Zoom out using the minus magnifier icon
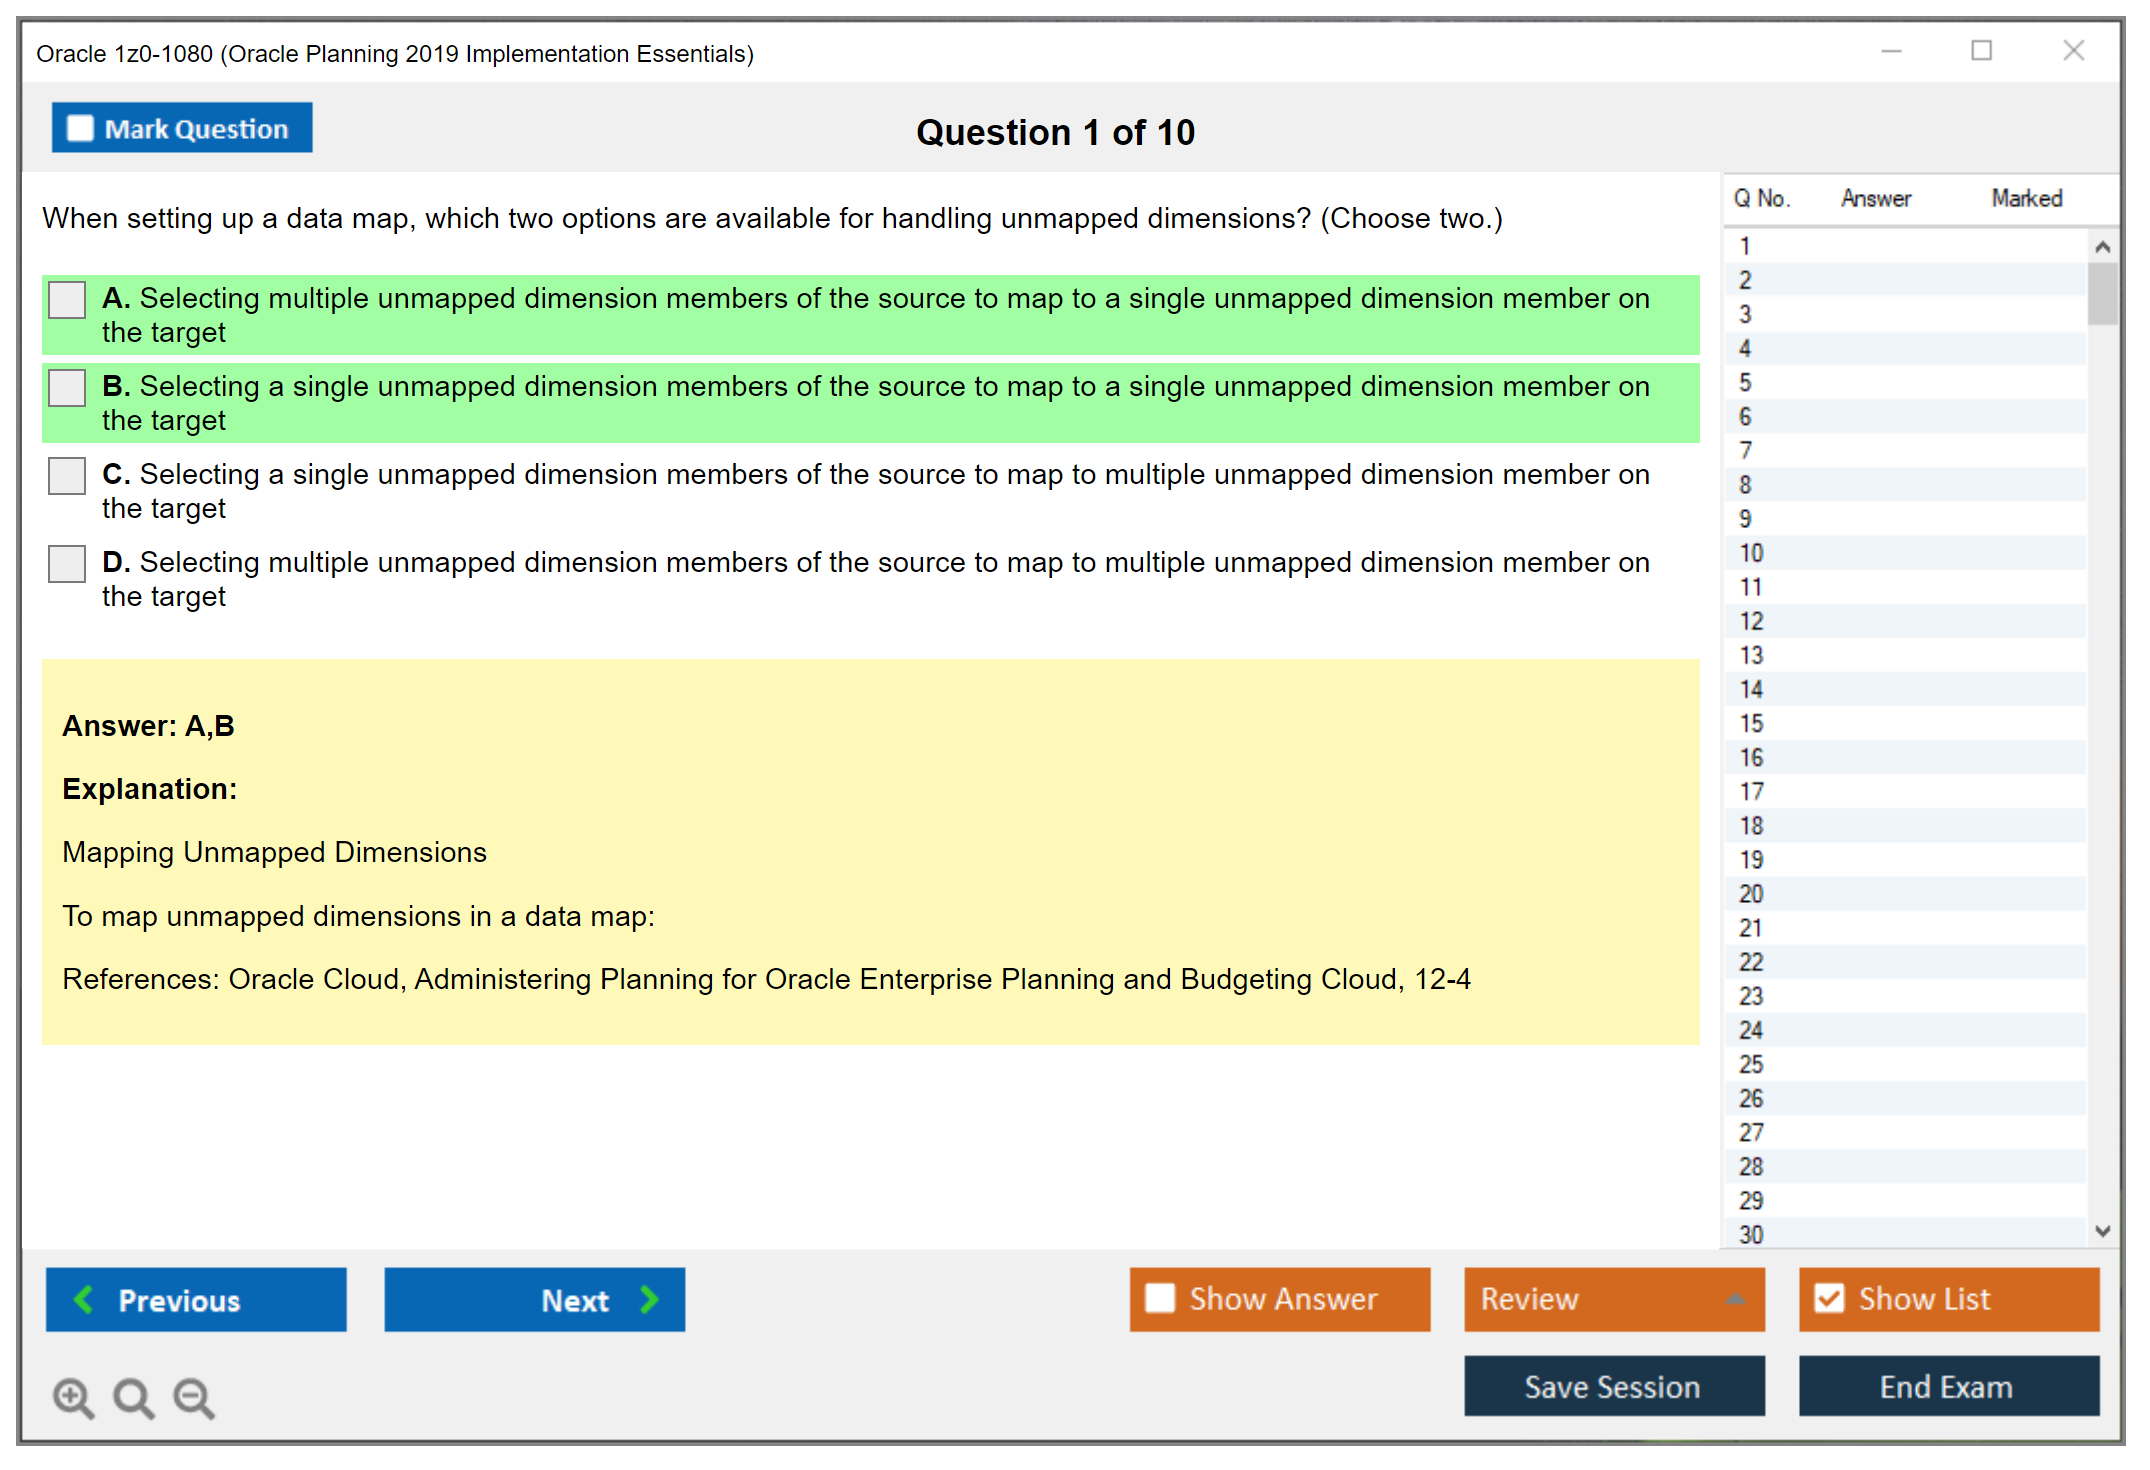 click(x=194, y=1397)
